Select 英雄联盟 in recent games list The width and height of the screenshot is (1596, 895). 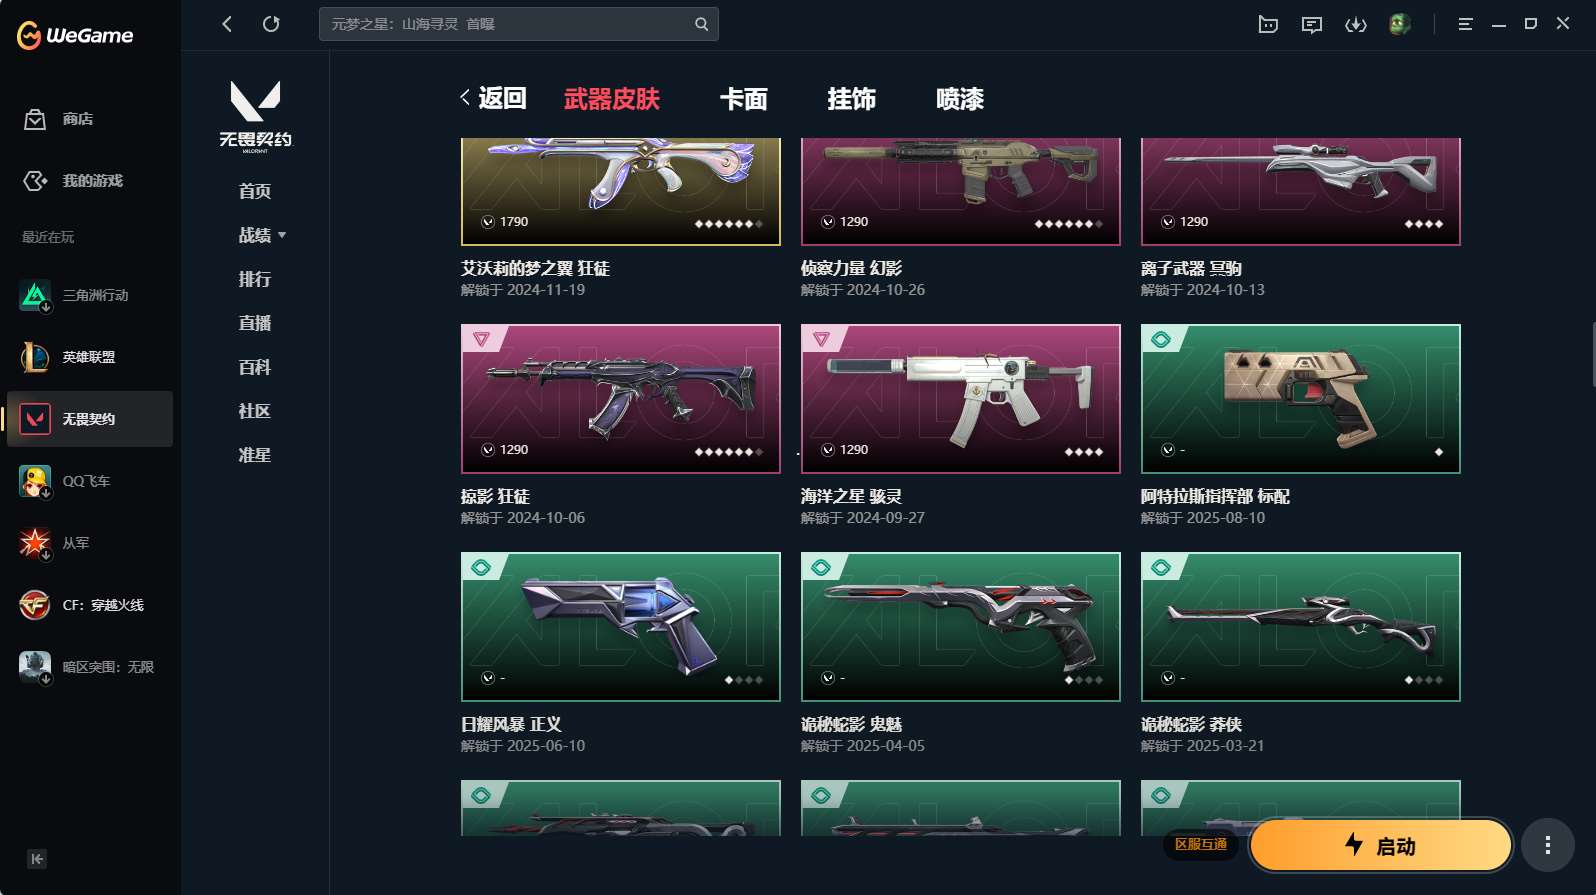point(87,357)
